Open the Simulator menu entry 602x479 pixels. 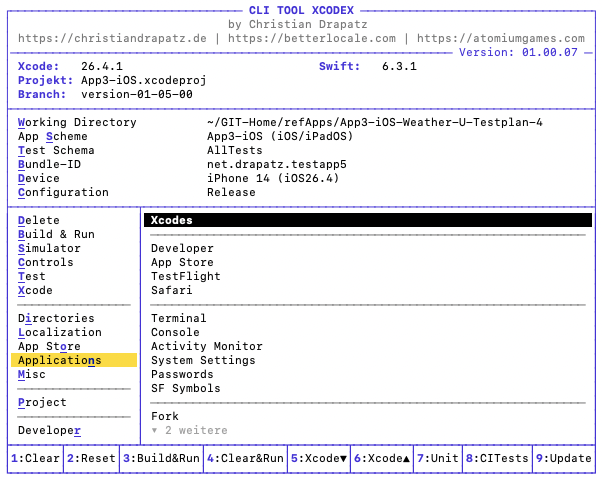point(49,248)
